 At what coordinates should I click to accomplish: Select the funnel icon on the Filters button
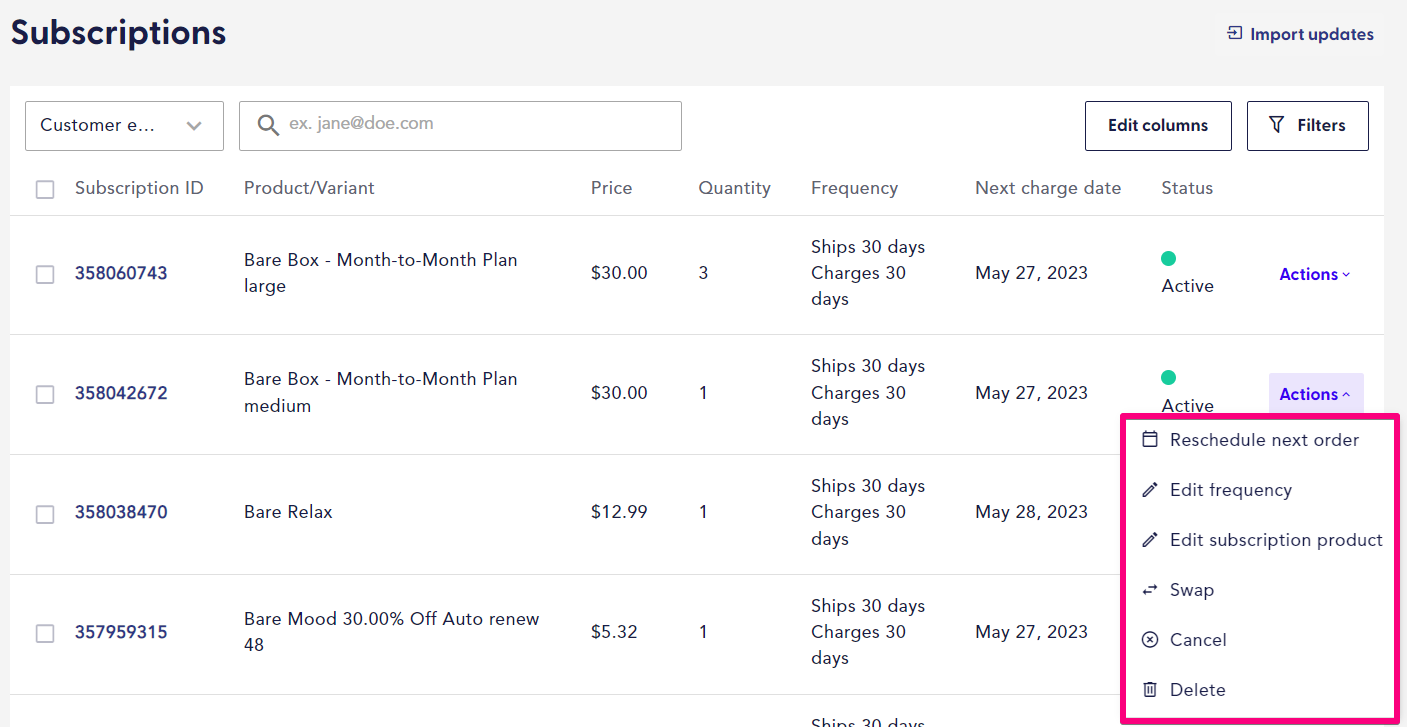[1277, 125]
